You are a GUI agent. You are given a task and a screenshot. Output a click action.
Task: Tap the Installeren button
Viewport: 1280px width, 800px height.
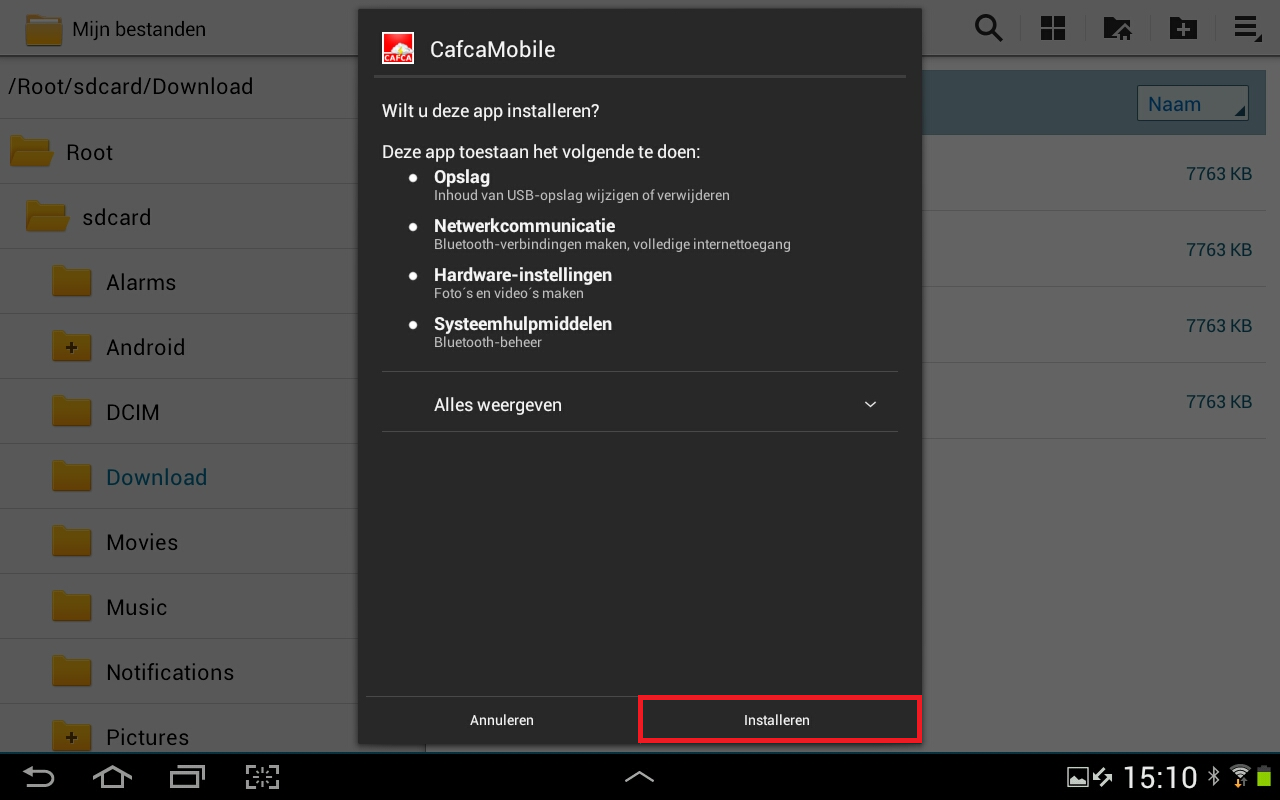pos(778,720)
